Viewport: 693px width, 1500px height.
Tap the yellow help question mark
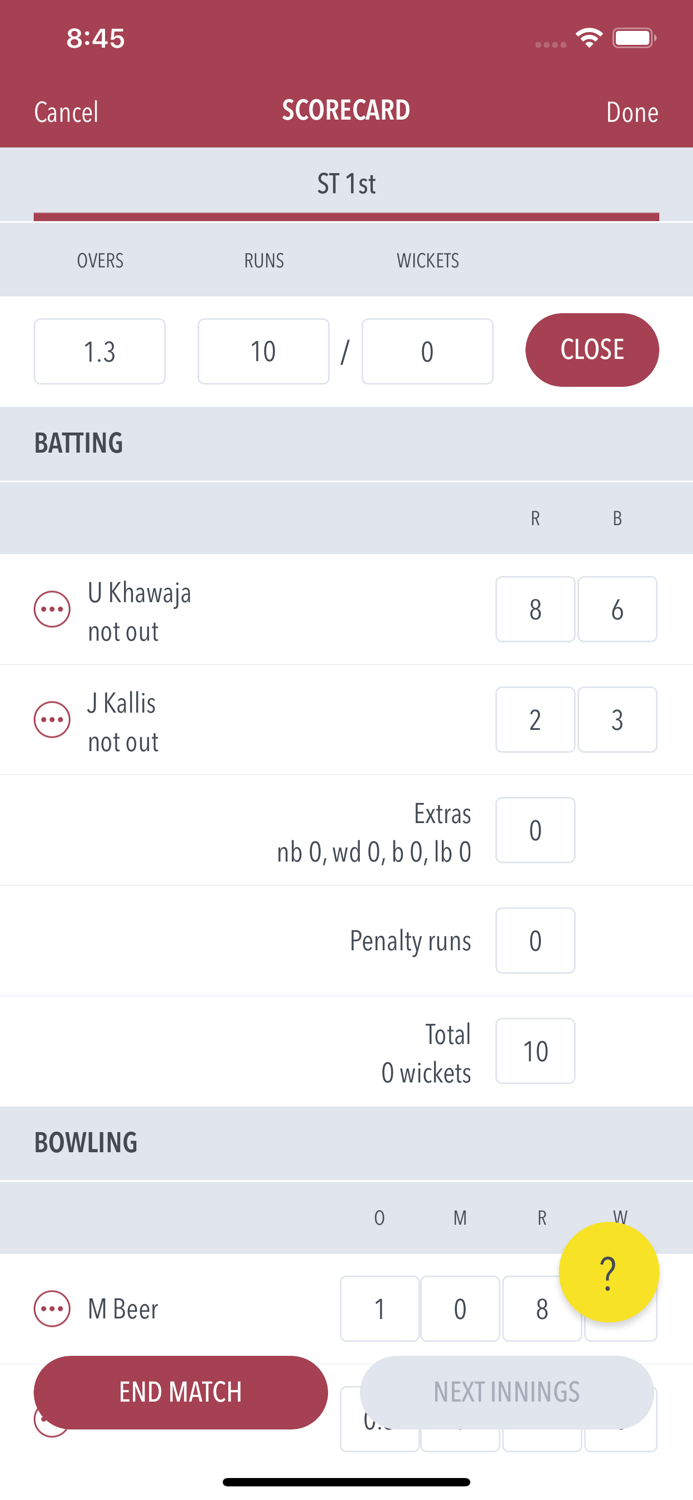click(x=609, y=1273)
